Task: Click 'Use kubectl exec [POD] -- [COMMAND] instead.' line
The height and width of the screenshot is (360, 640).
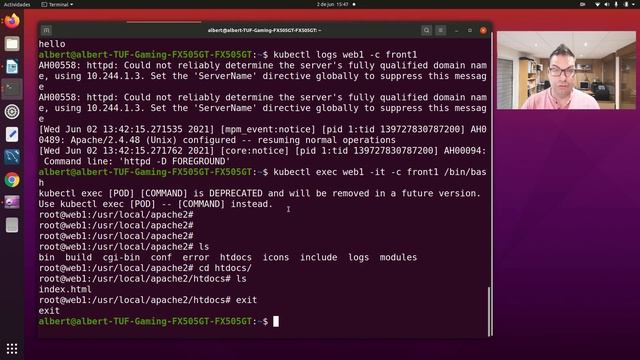Action: pyautogui.click(x=156, y=204)
